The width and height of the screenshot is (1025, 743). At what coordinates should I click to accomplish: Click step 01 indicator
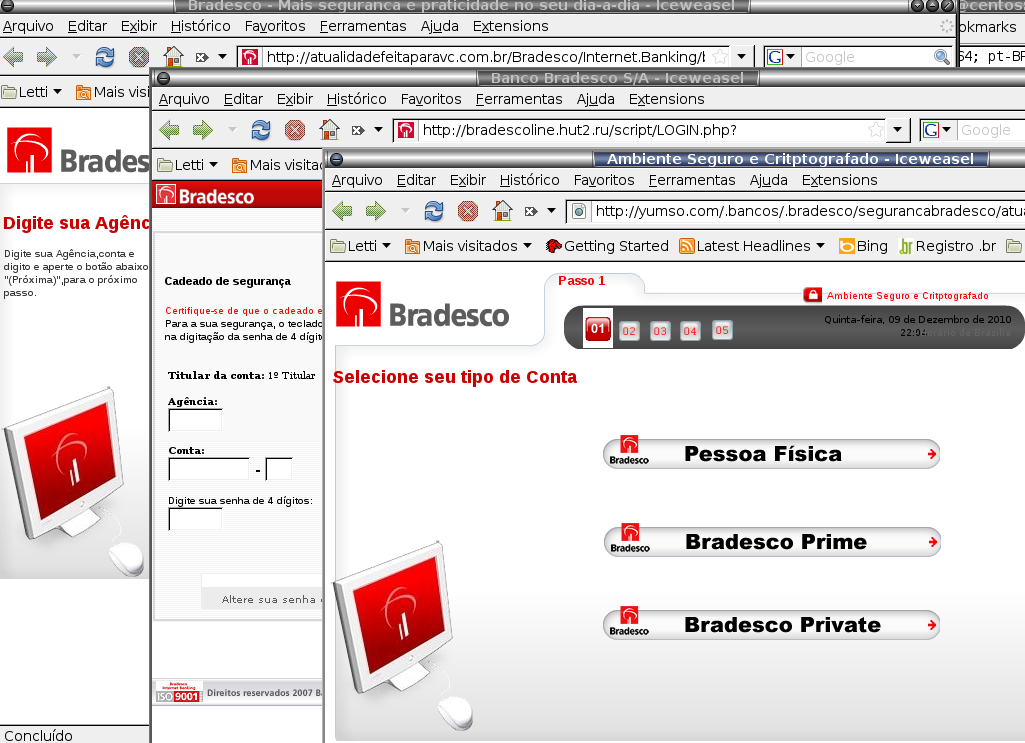[597, 329]
